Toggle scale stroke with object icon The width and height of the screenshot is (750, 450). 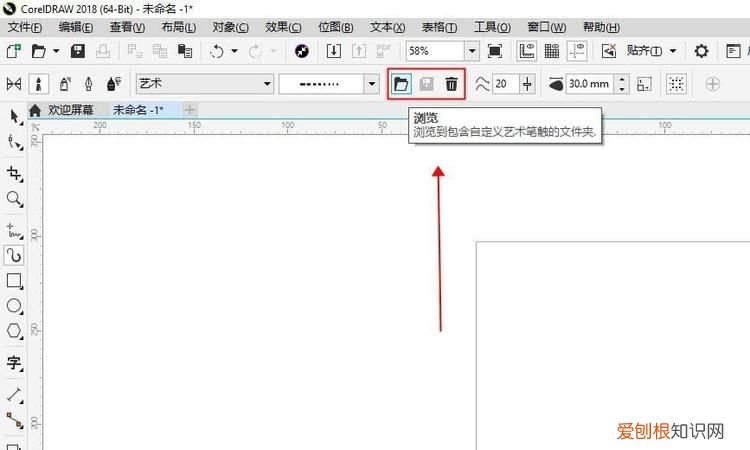click(x=644, y=84)
